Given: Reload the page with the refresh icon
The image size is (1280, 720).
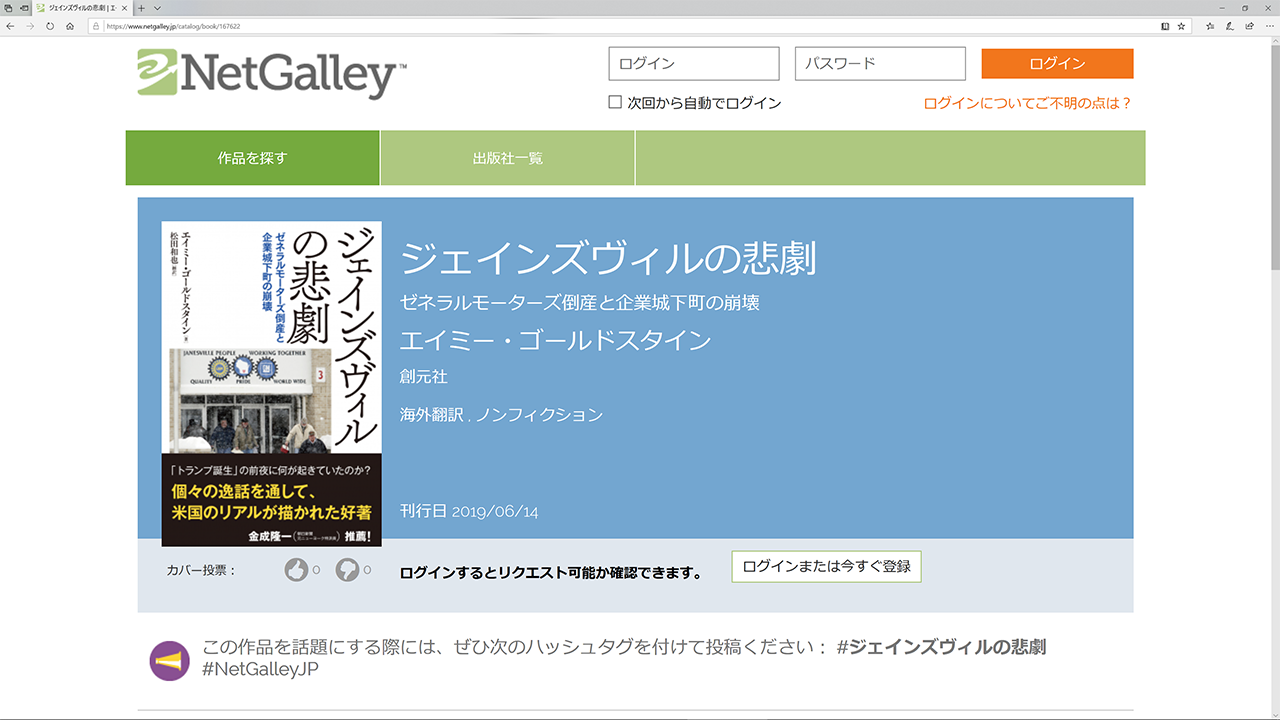Looking at the screenshot, I should click(x=50, y=26).
